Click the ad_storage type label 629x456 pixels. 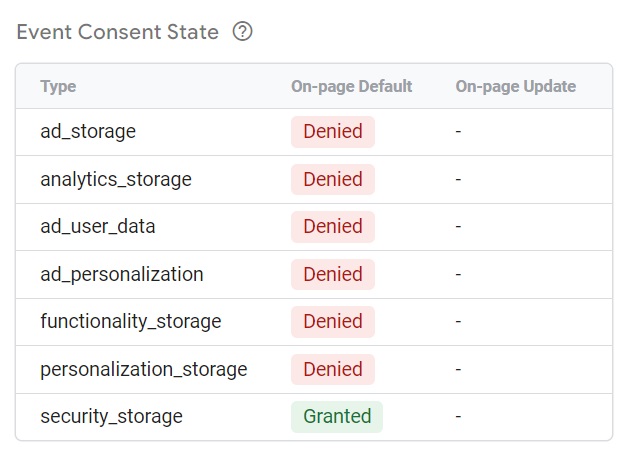[x=88, y=132]
